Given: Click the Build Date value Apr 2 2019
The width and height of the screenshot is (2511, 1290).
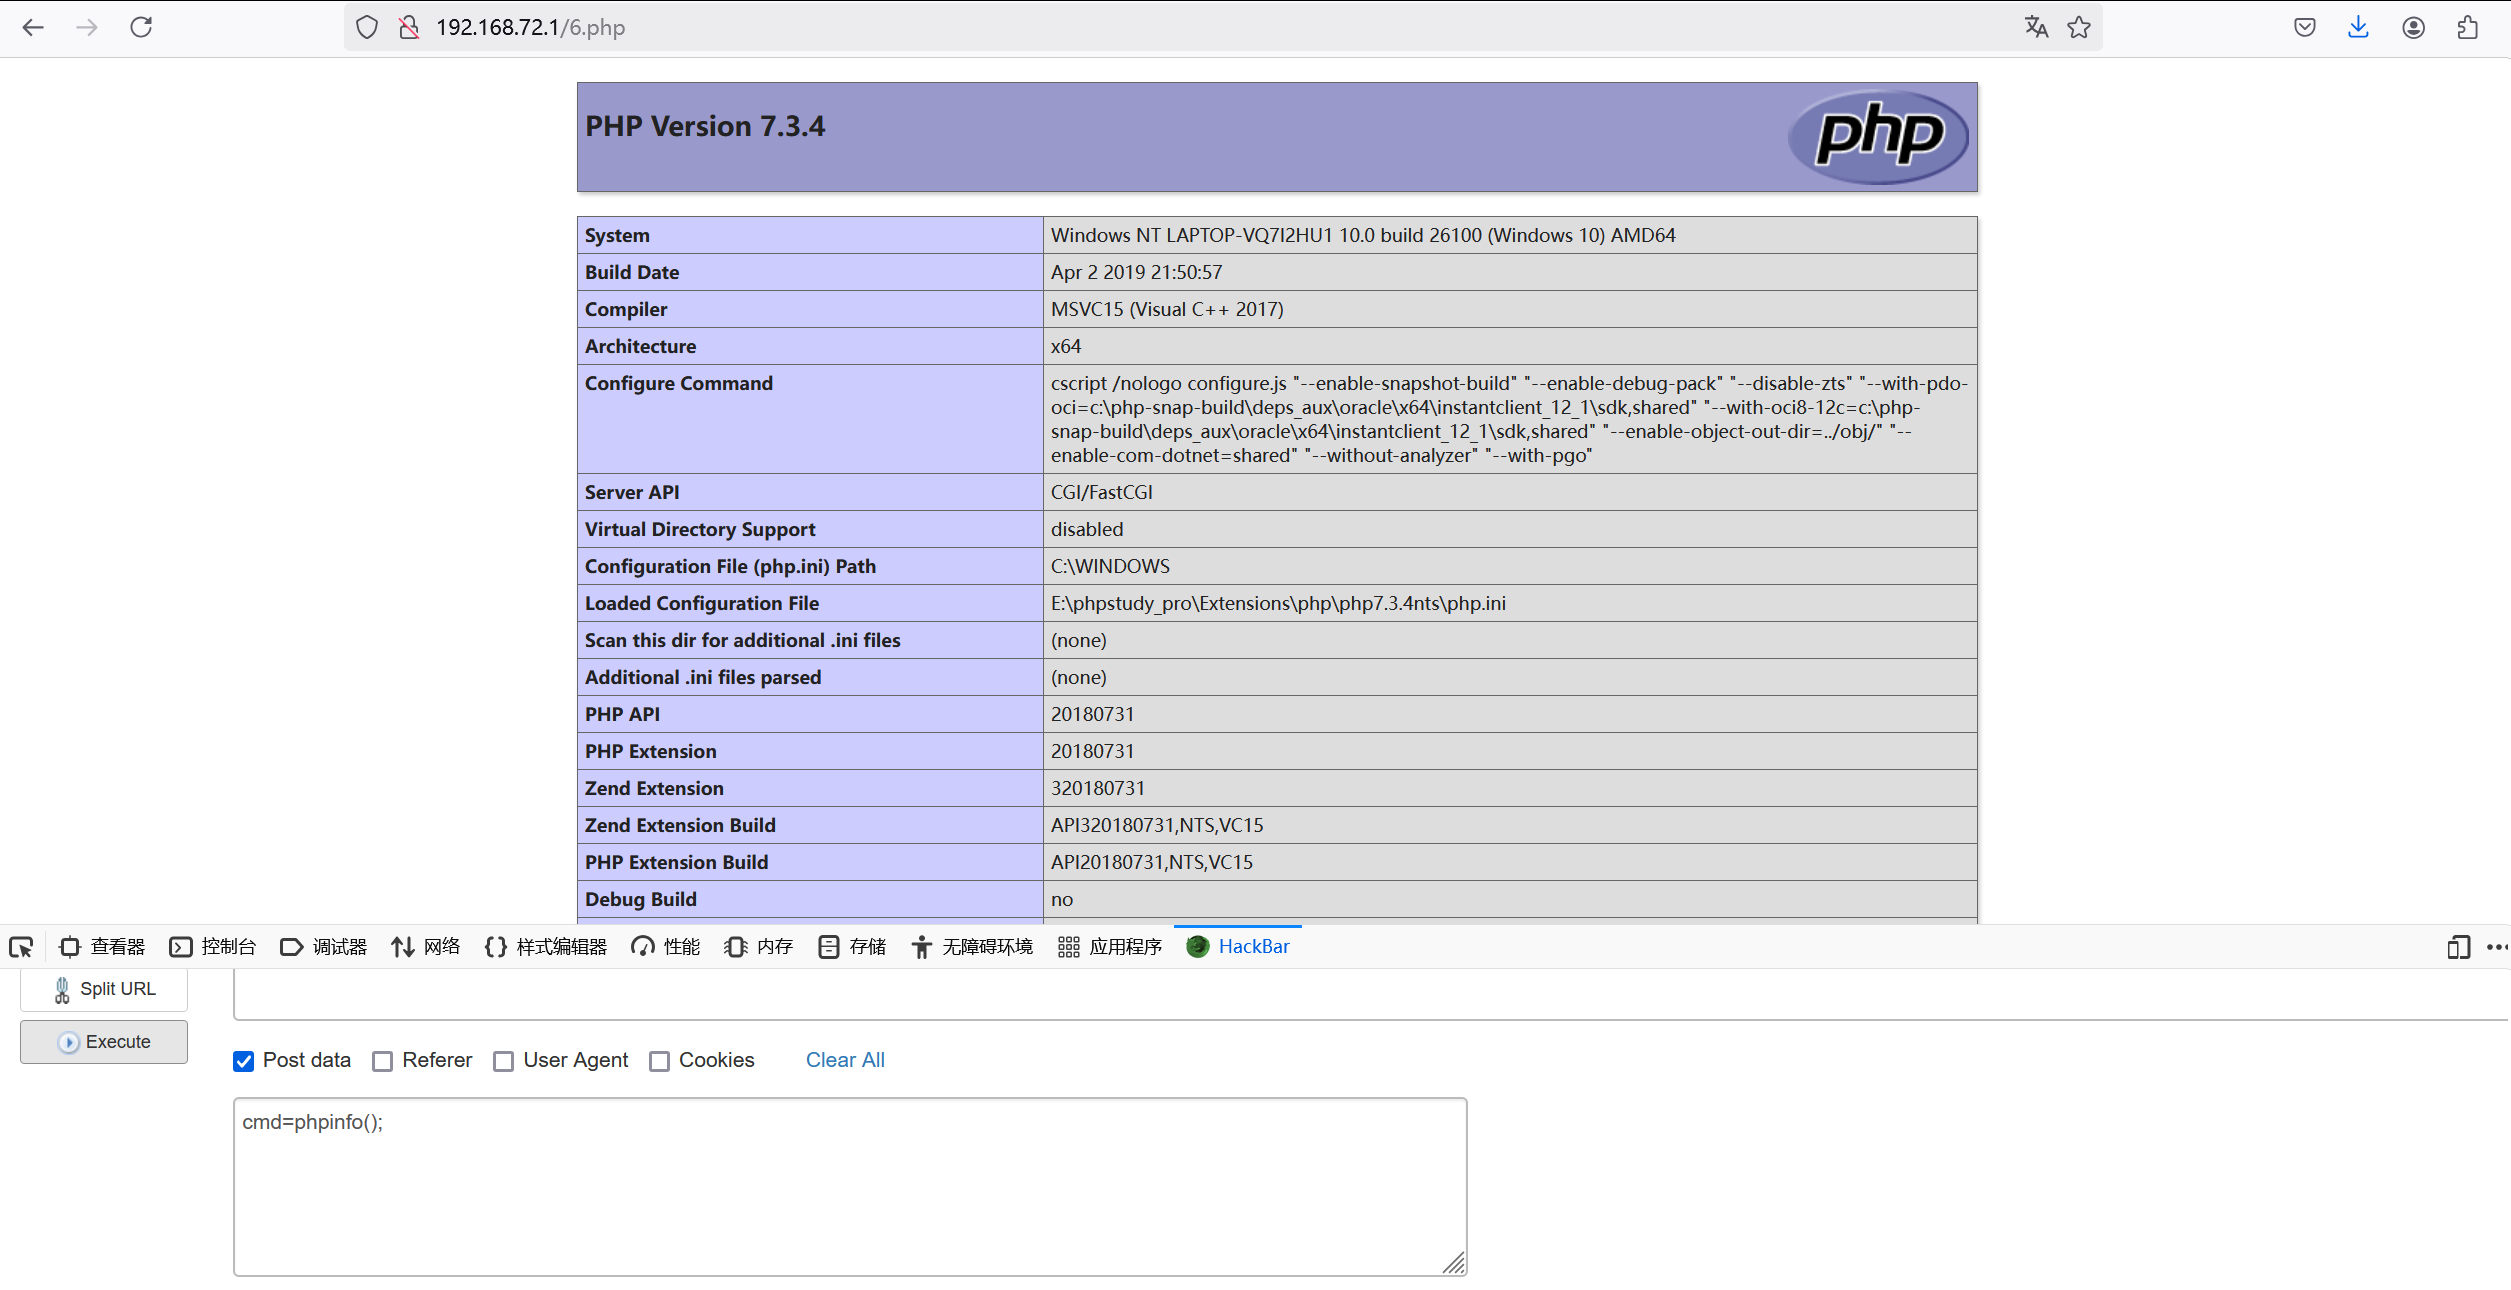Looking at the screenshot, I should coord(1136,272).
